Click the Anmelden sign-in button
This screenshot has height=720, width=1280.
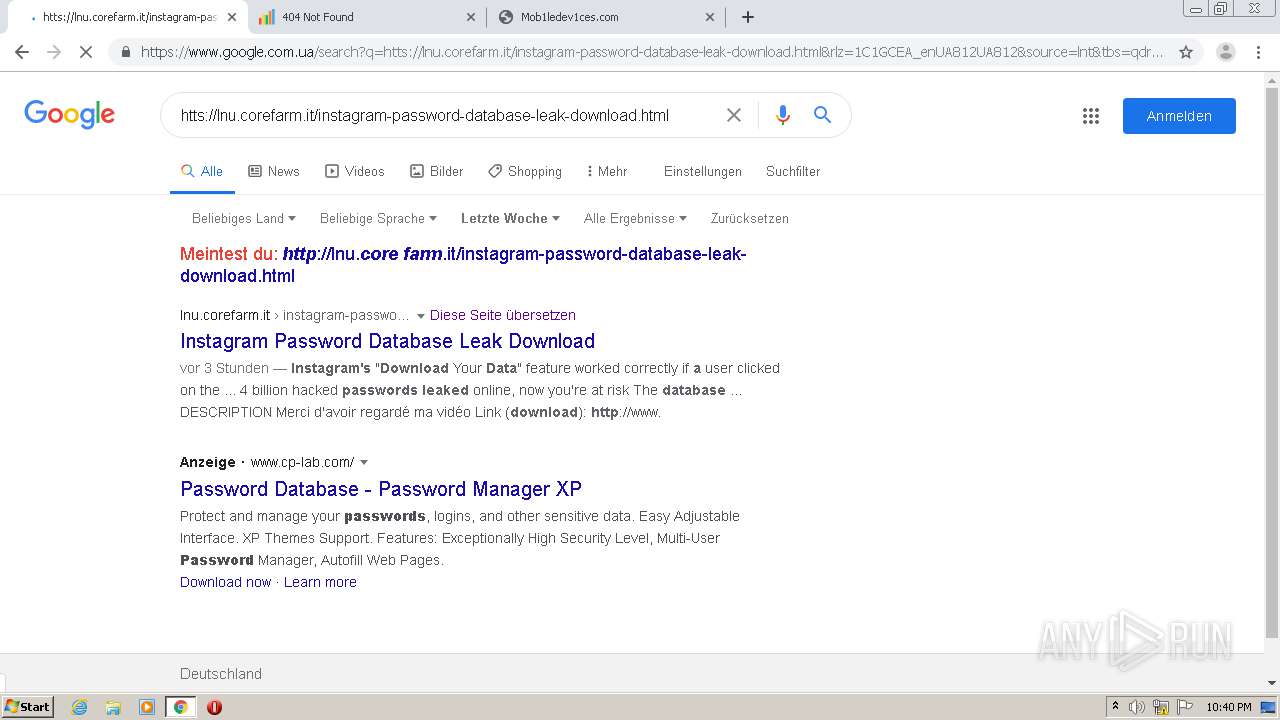click(x=1179, y=116)
